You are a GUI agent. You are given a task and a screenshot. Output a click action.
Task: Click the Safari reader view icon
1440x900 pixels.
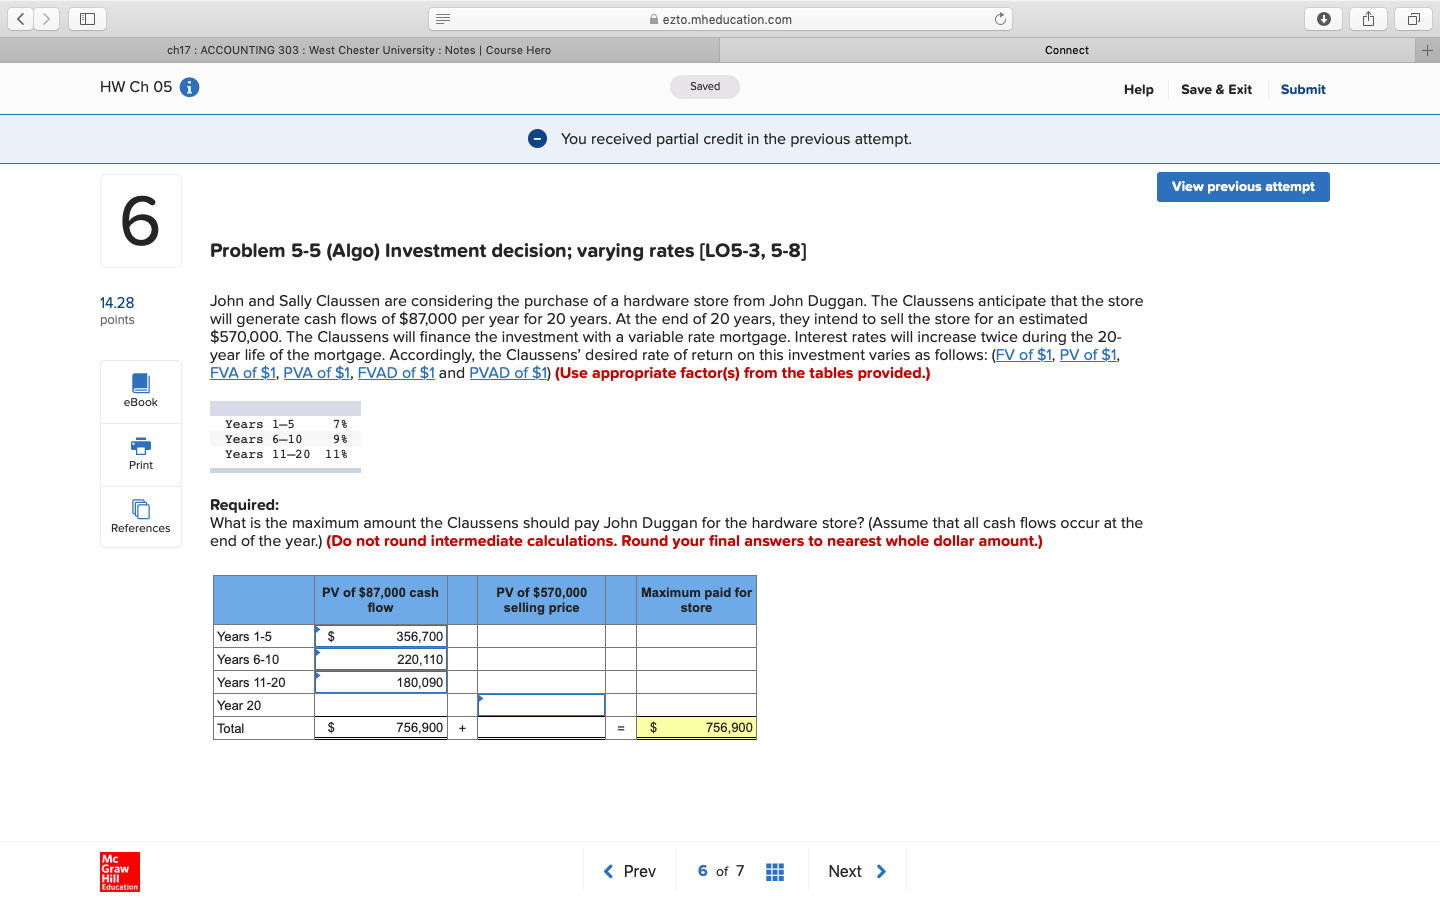tap(441, 17)
